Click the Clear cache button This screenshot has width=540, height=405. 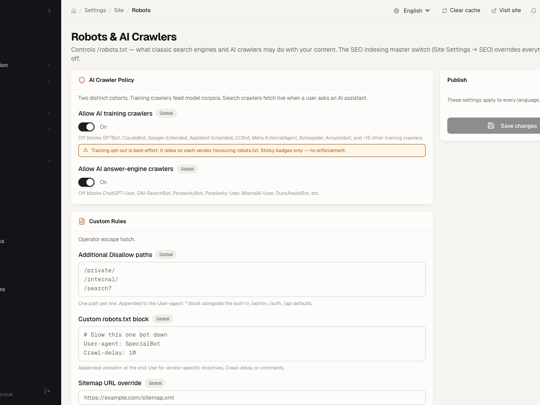click(461, 10)
